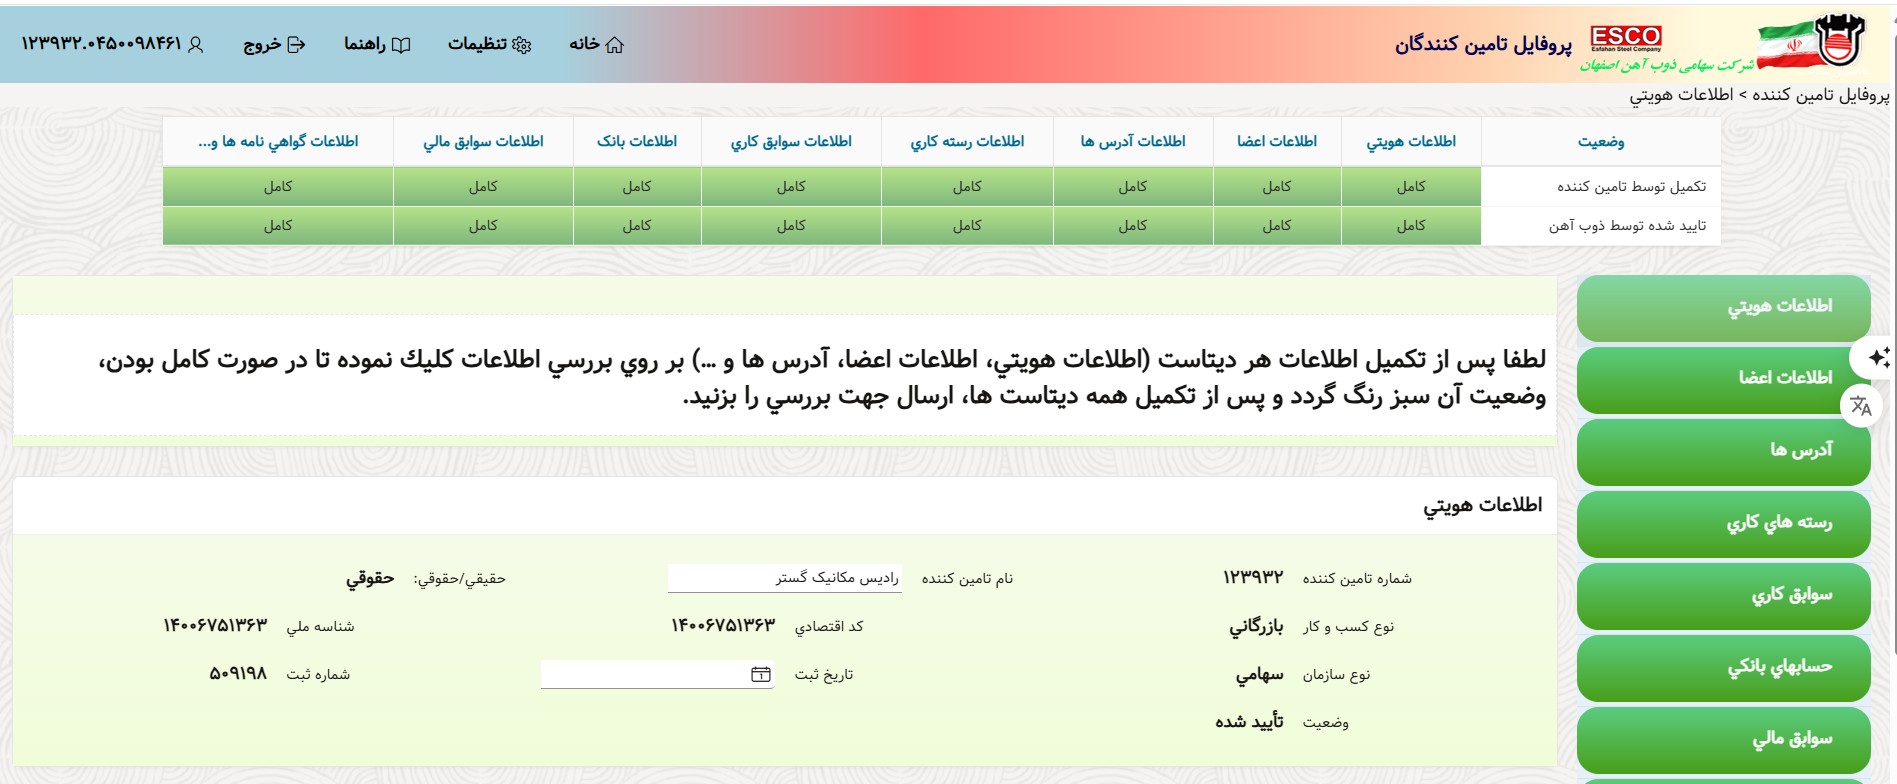Open the حسابهاي بانكي sidebar button
This screenshot has width=1897, height=784.
1724,667
